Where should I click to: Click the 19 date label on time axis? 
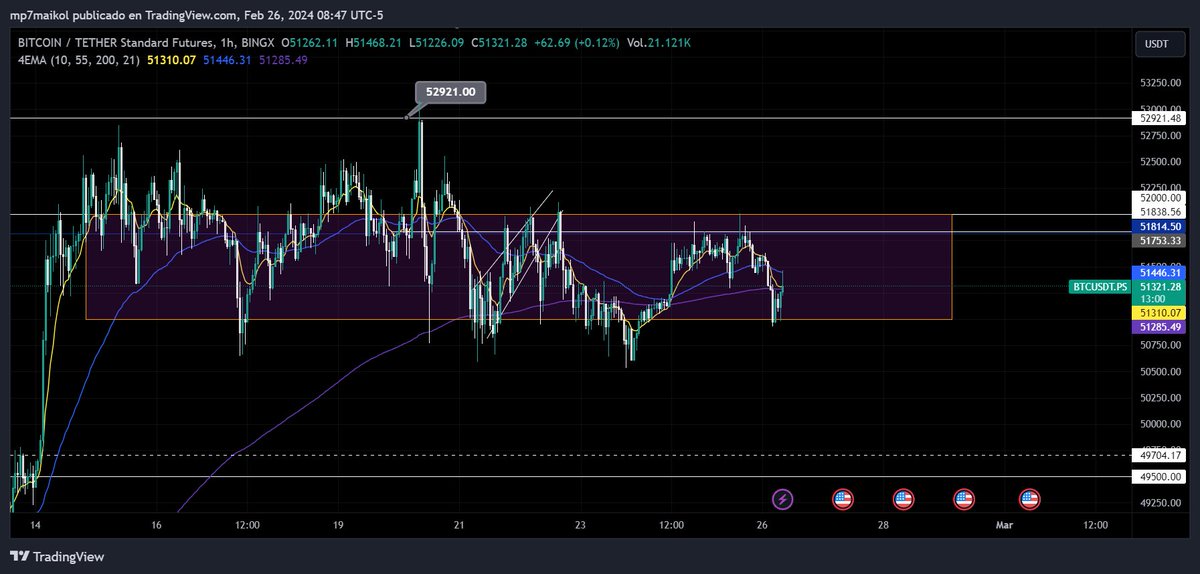339,525
